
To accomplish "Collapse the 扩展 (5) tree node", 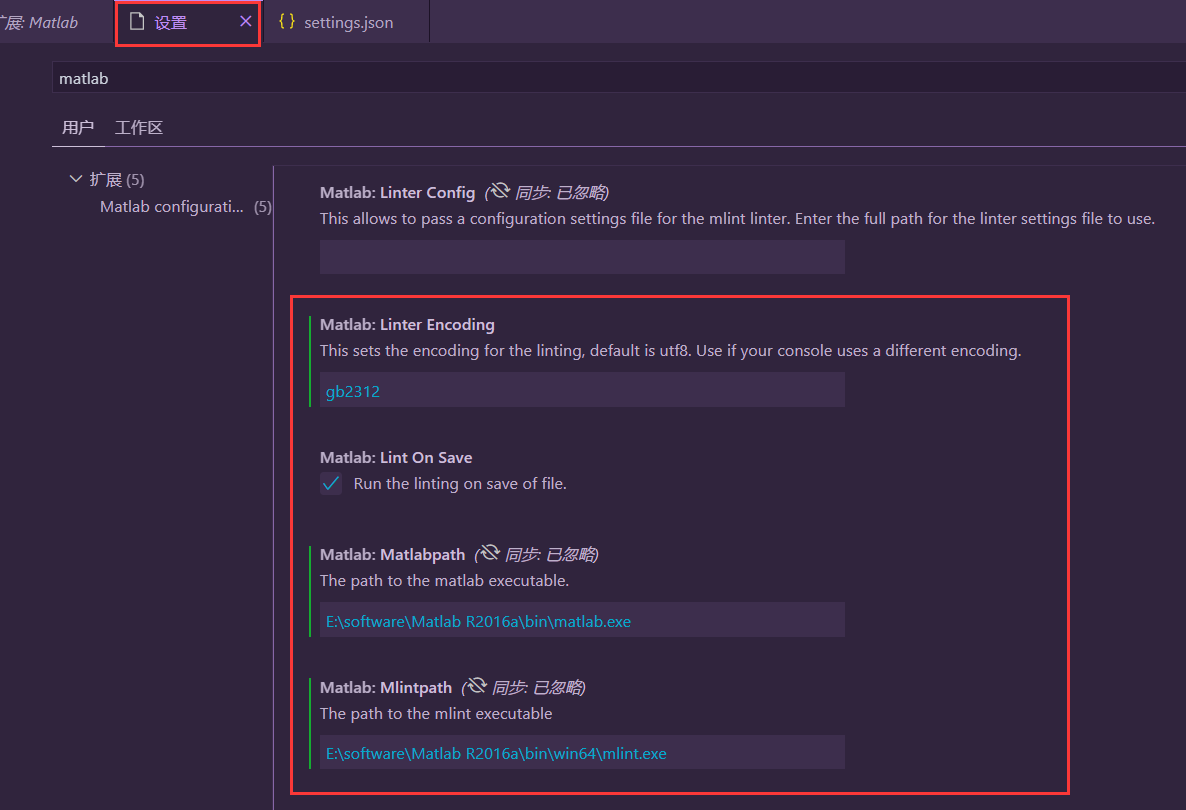I will [x=76, y=179].
